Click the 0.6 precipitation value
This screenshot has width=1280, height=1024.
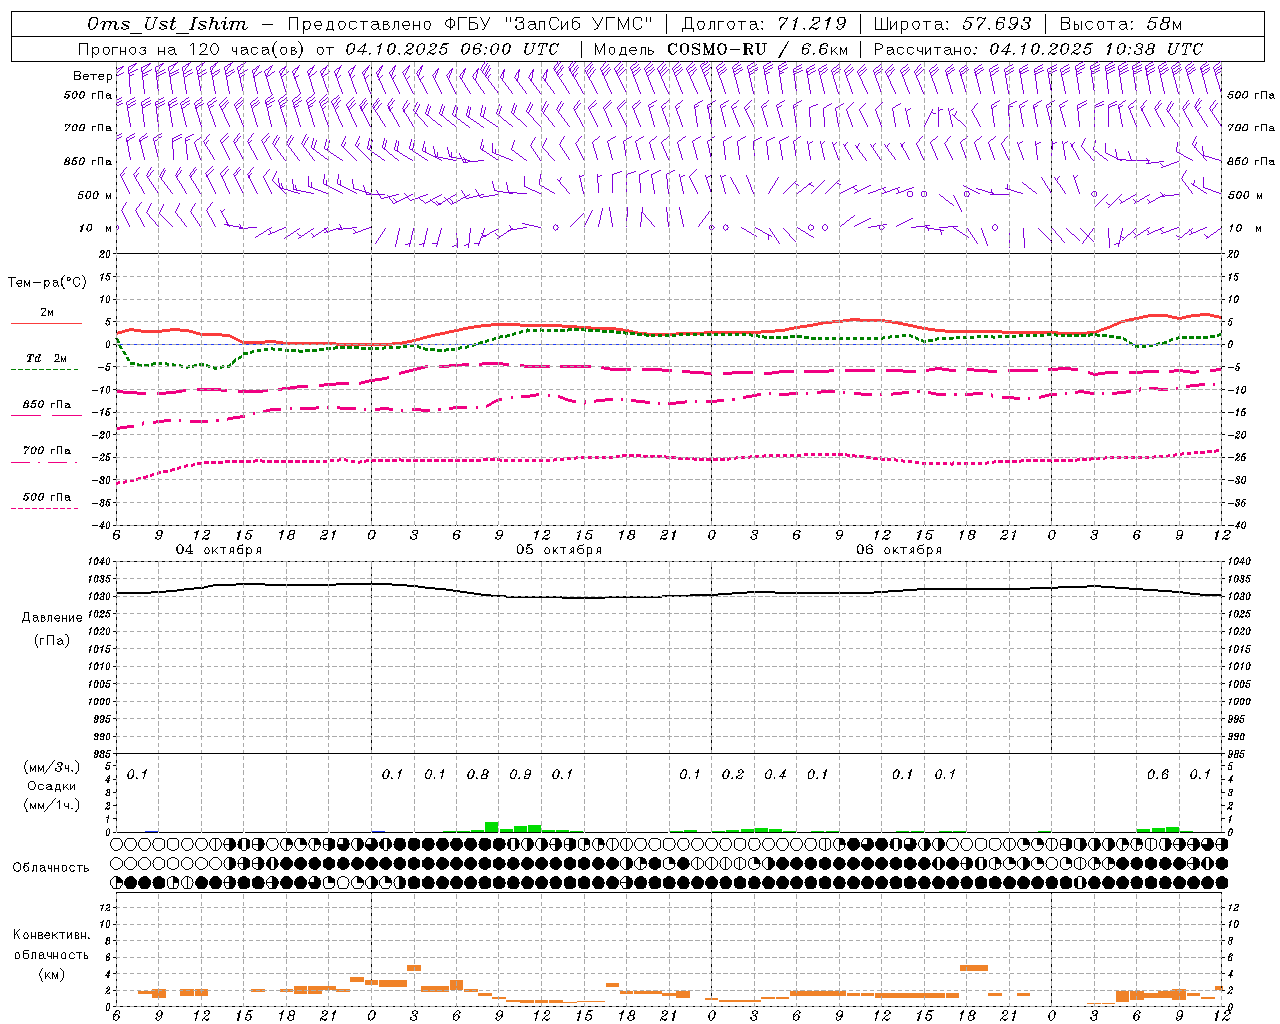(x=1158, y=775)
